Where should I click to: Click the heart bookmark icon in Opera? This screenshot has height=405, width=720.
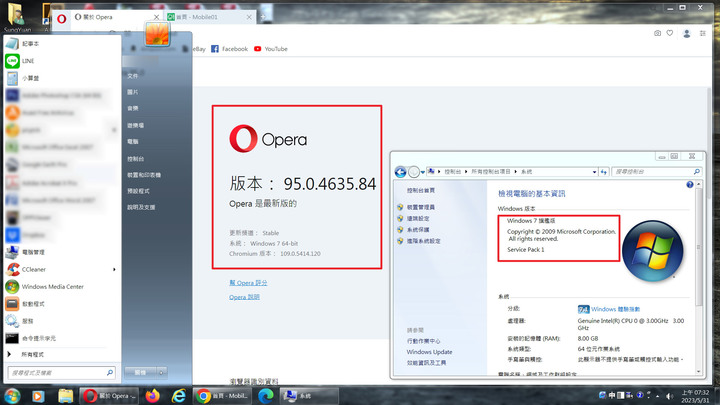[670, 33]
